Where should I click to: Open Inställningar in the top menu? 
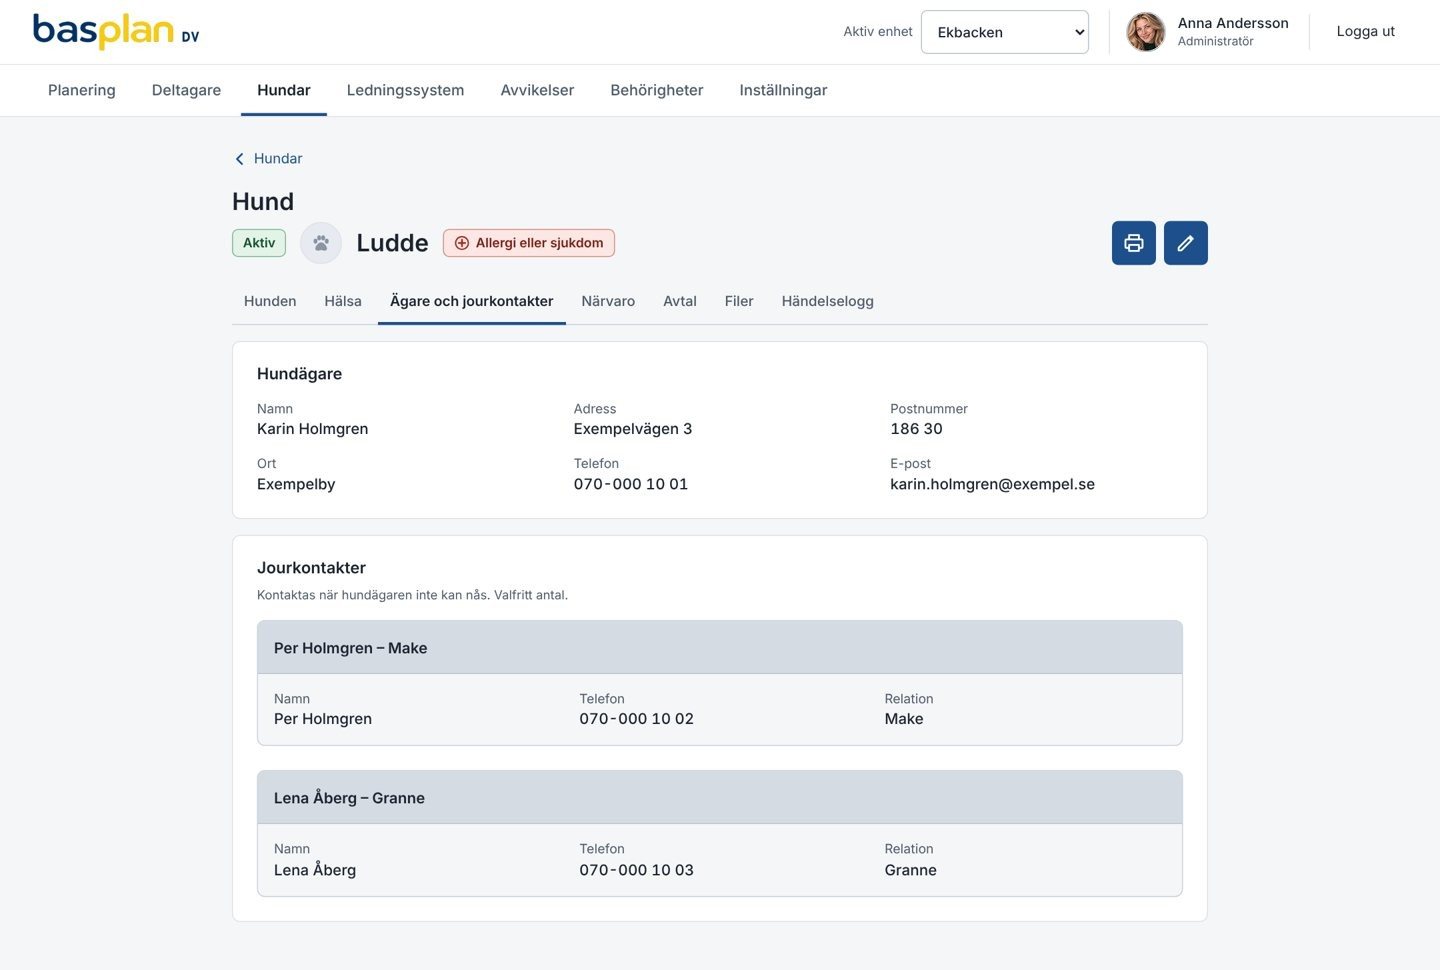tap(783, 90)
